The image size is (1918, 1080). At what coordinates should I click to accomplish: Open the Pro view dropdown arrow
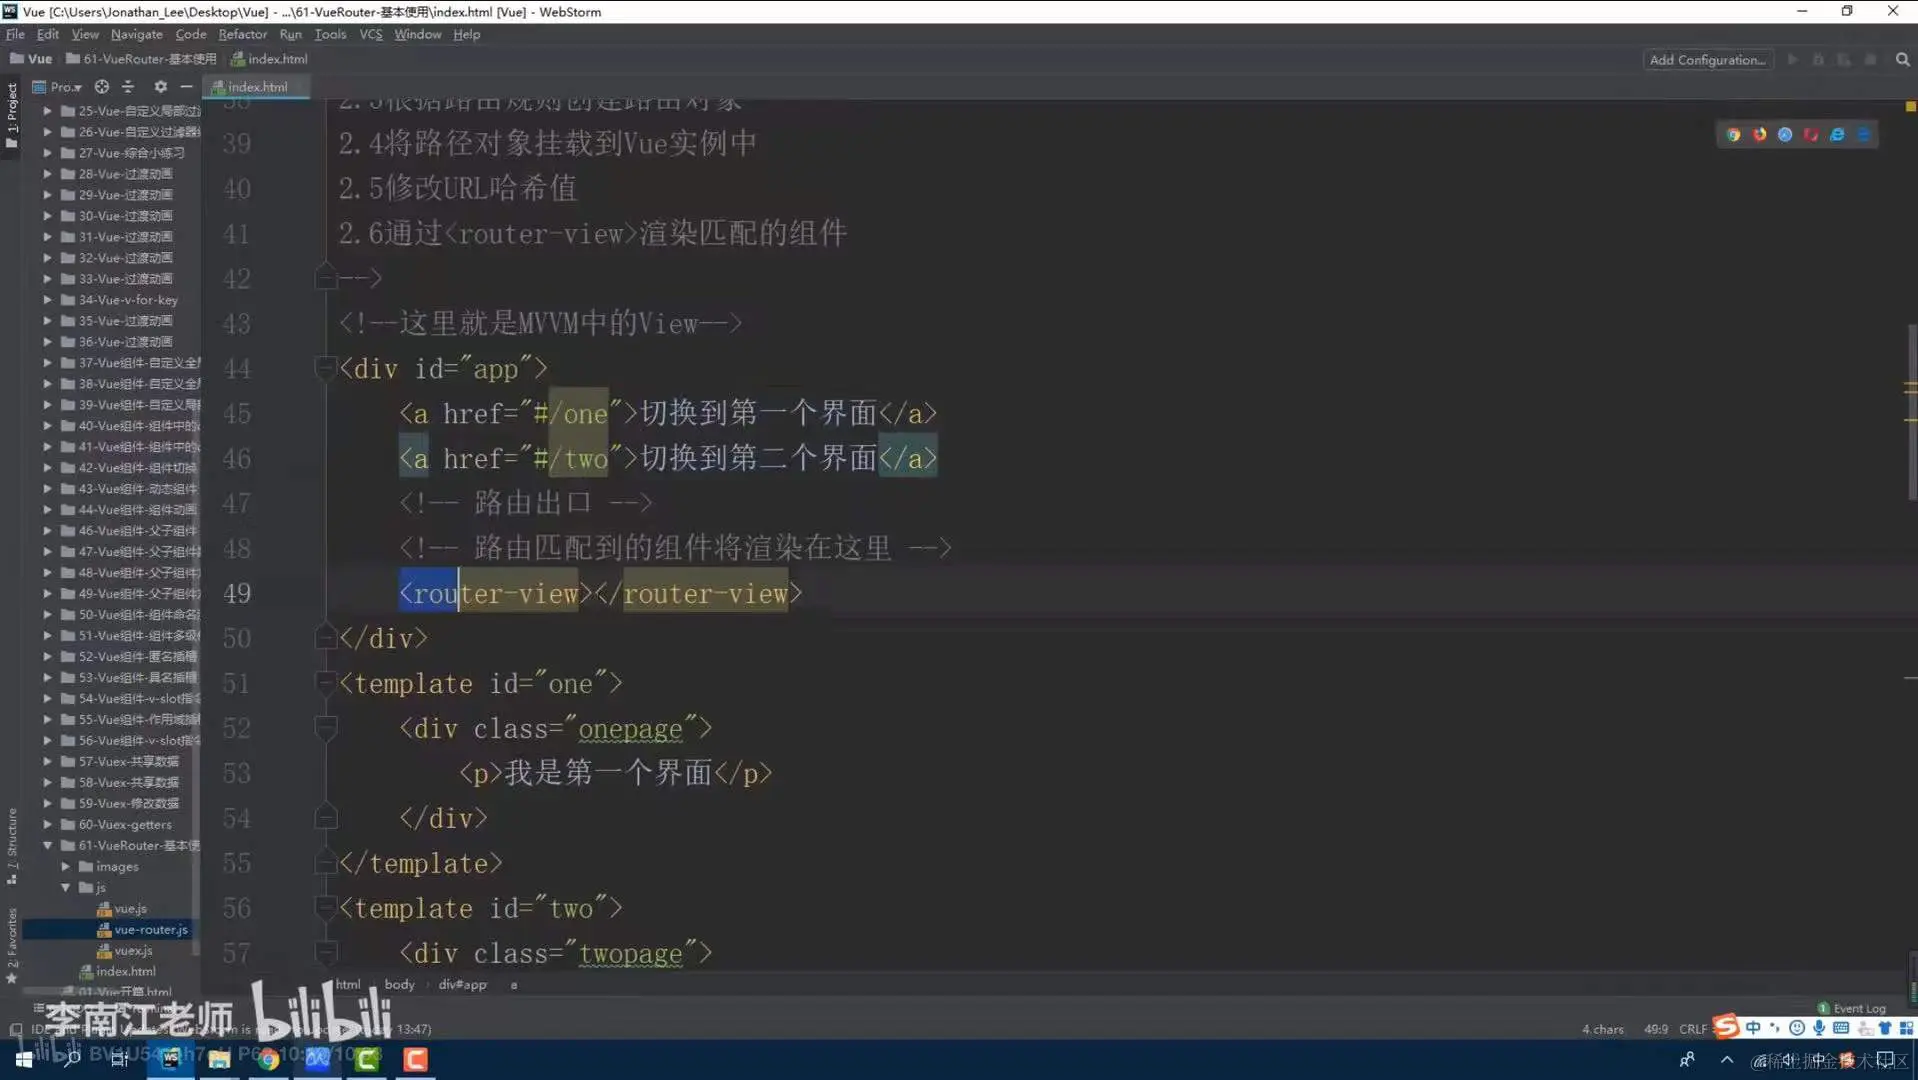(76, 87)
